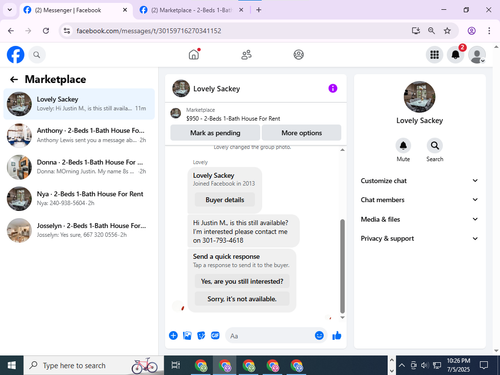The width and height of the screenshot is (500, 375).
Task: Switch to Marketplace 2-Beds 1-Bath tab
Action: pyautogui.click(x=192, y=10)
